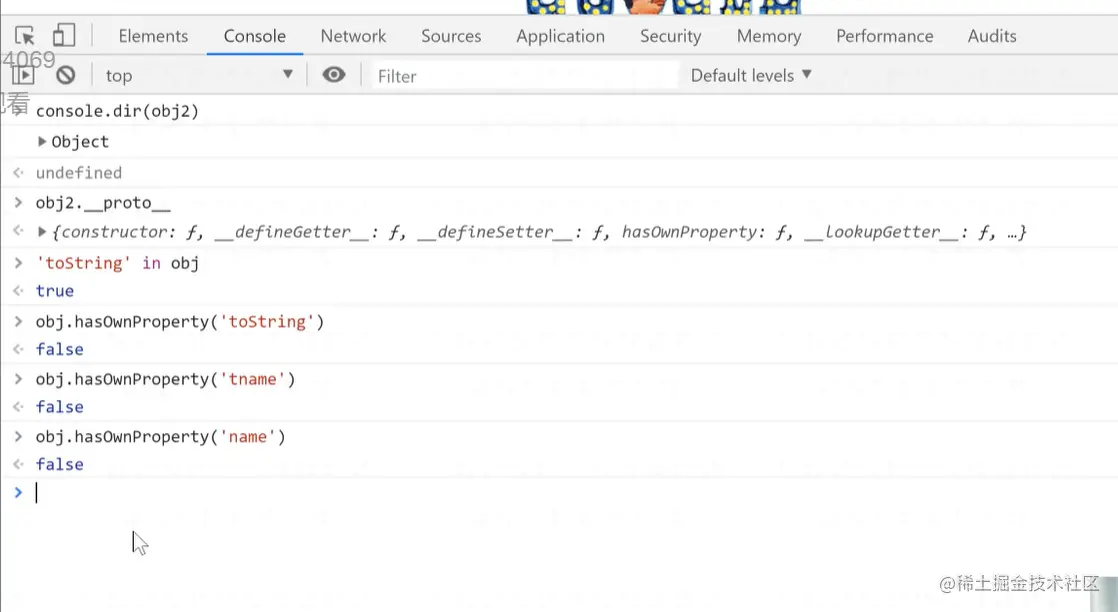Click the 'toString' in obj command

point(118,263)
